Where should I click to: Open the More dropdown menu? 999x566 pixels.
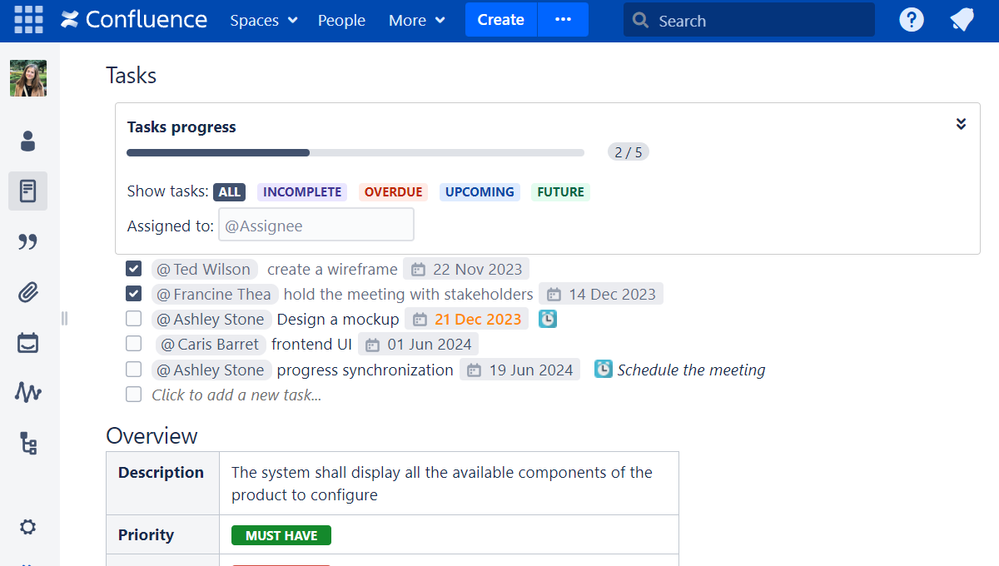pos(417,20)
